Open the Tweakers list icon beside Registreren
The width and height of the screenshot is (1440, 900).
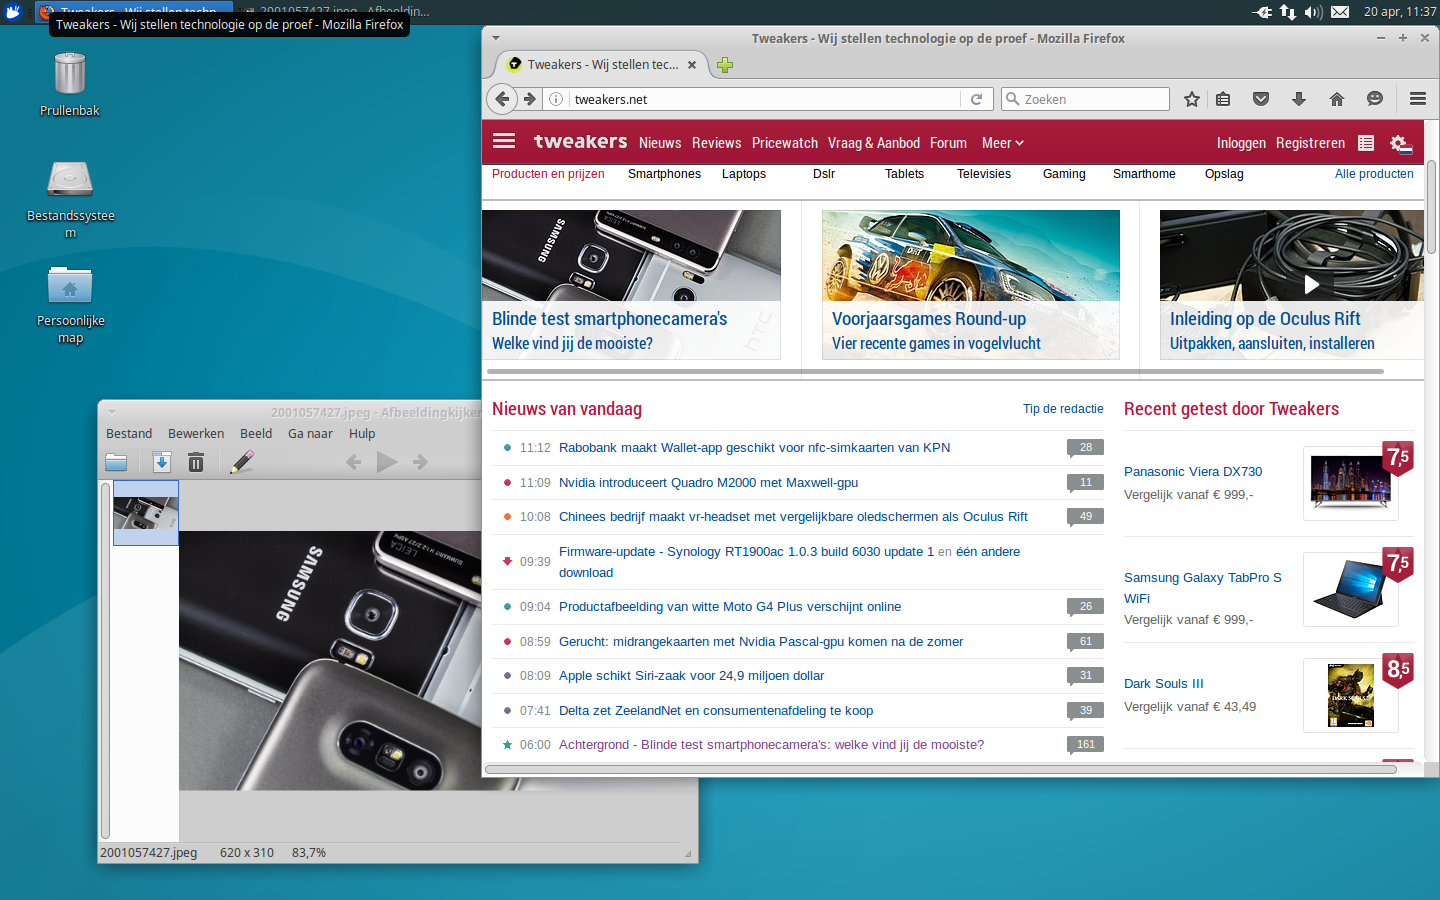1366,143
